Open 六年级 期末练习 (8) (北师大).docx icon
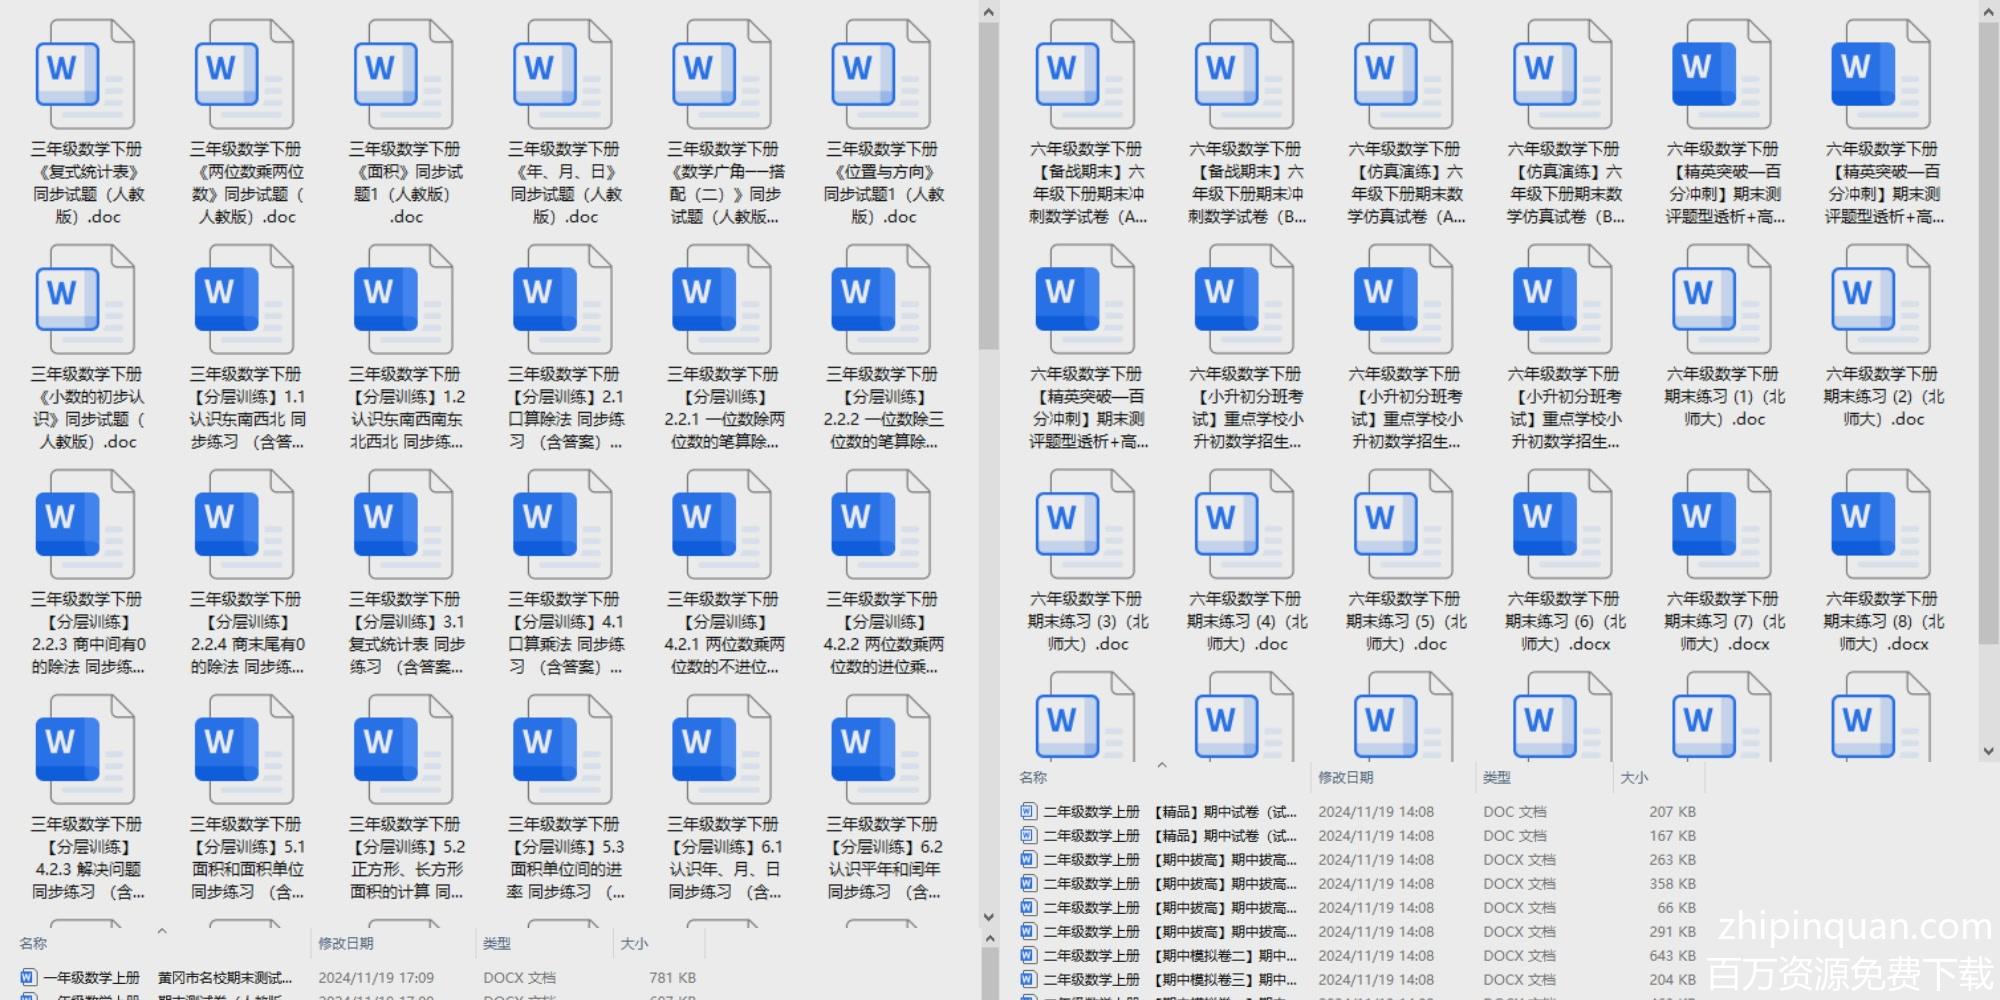Image resolution: width=2000 pixels, height=1000 pixels. (x=1880, y=525)
